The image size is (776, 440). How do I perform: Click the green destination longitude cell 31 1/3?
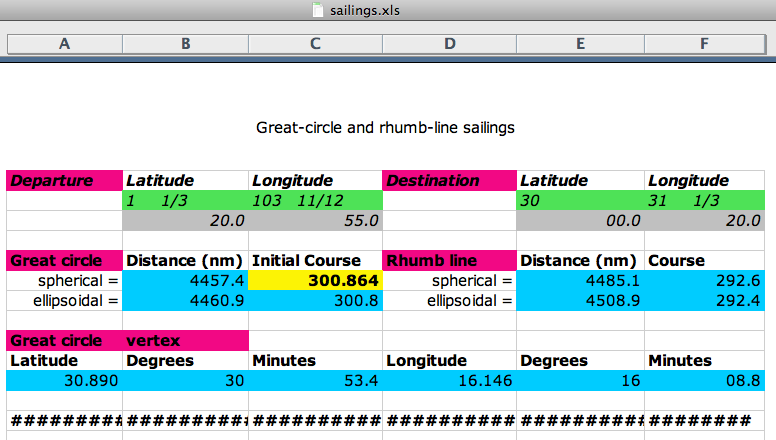(704, 200)
